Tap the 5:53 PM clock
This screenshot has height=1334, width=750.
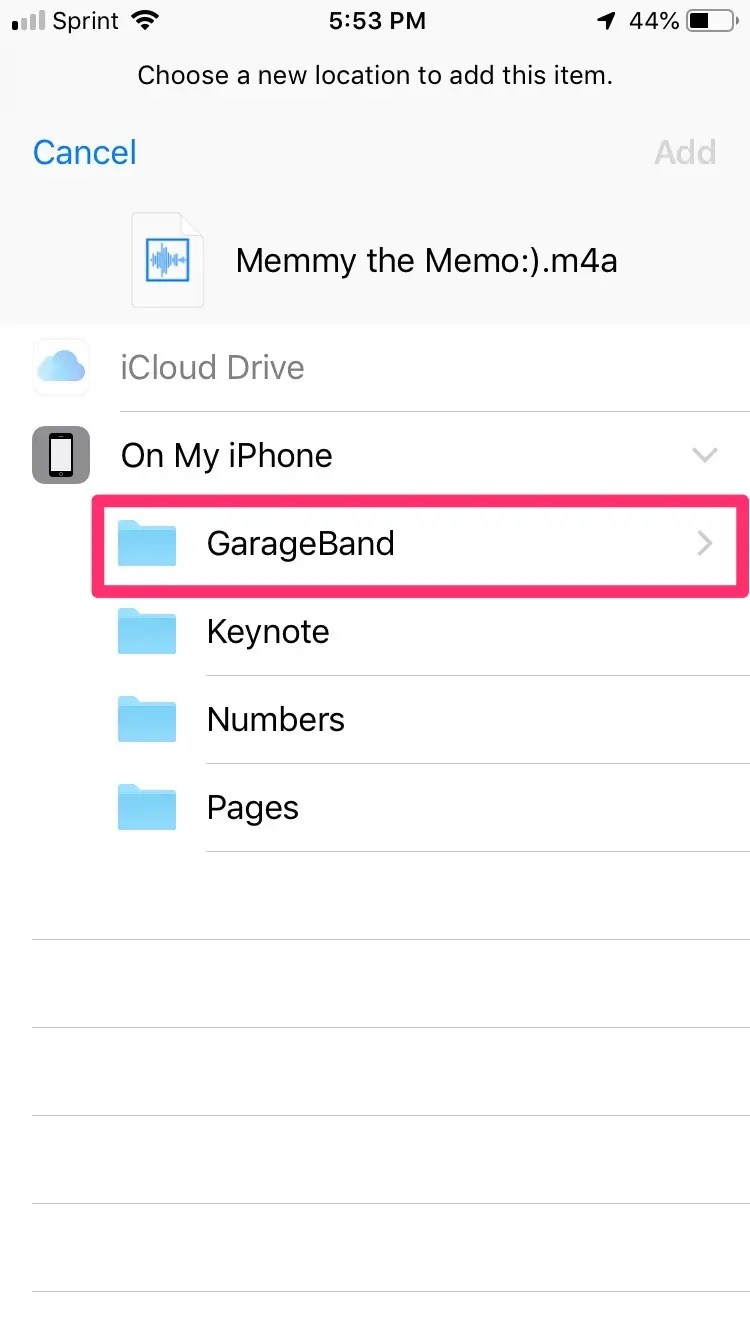pos(377,20)
